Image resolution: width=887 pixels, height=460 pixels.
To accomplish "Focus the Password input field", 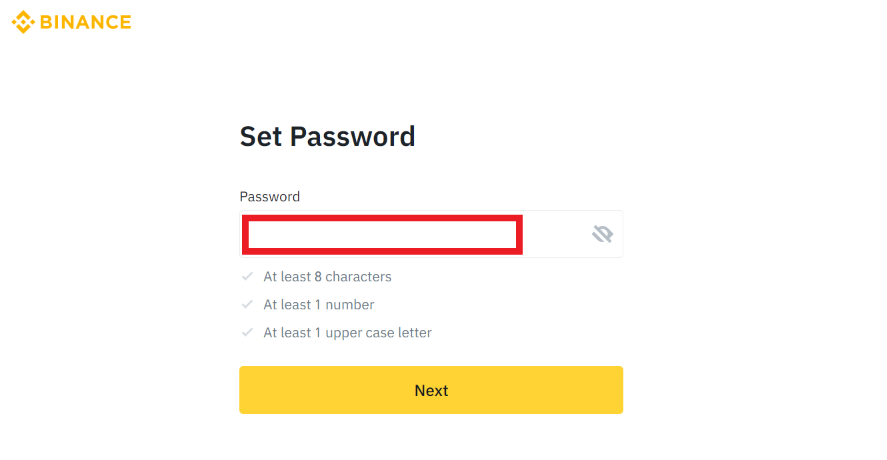I will pyautogui.click(x=431, y=234).
